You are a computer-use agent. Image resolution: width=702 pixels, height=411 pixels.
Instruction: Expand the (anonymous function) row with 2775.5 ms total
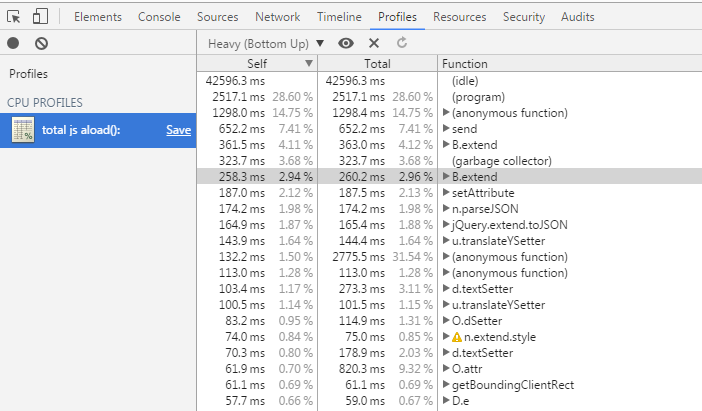446,257
